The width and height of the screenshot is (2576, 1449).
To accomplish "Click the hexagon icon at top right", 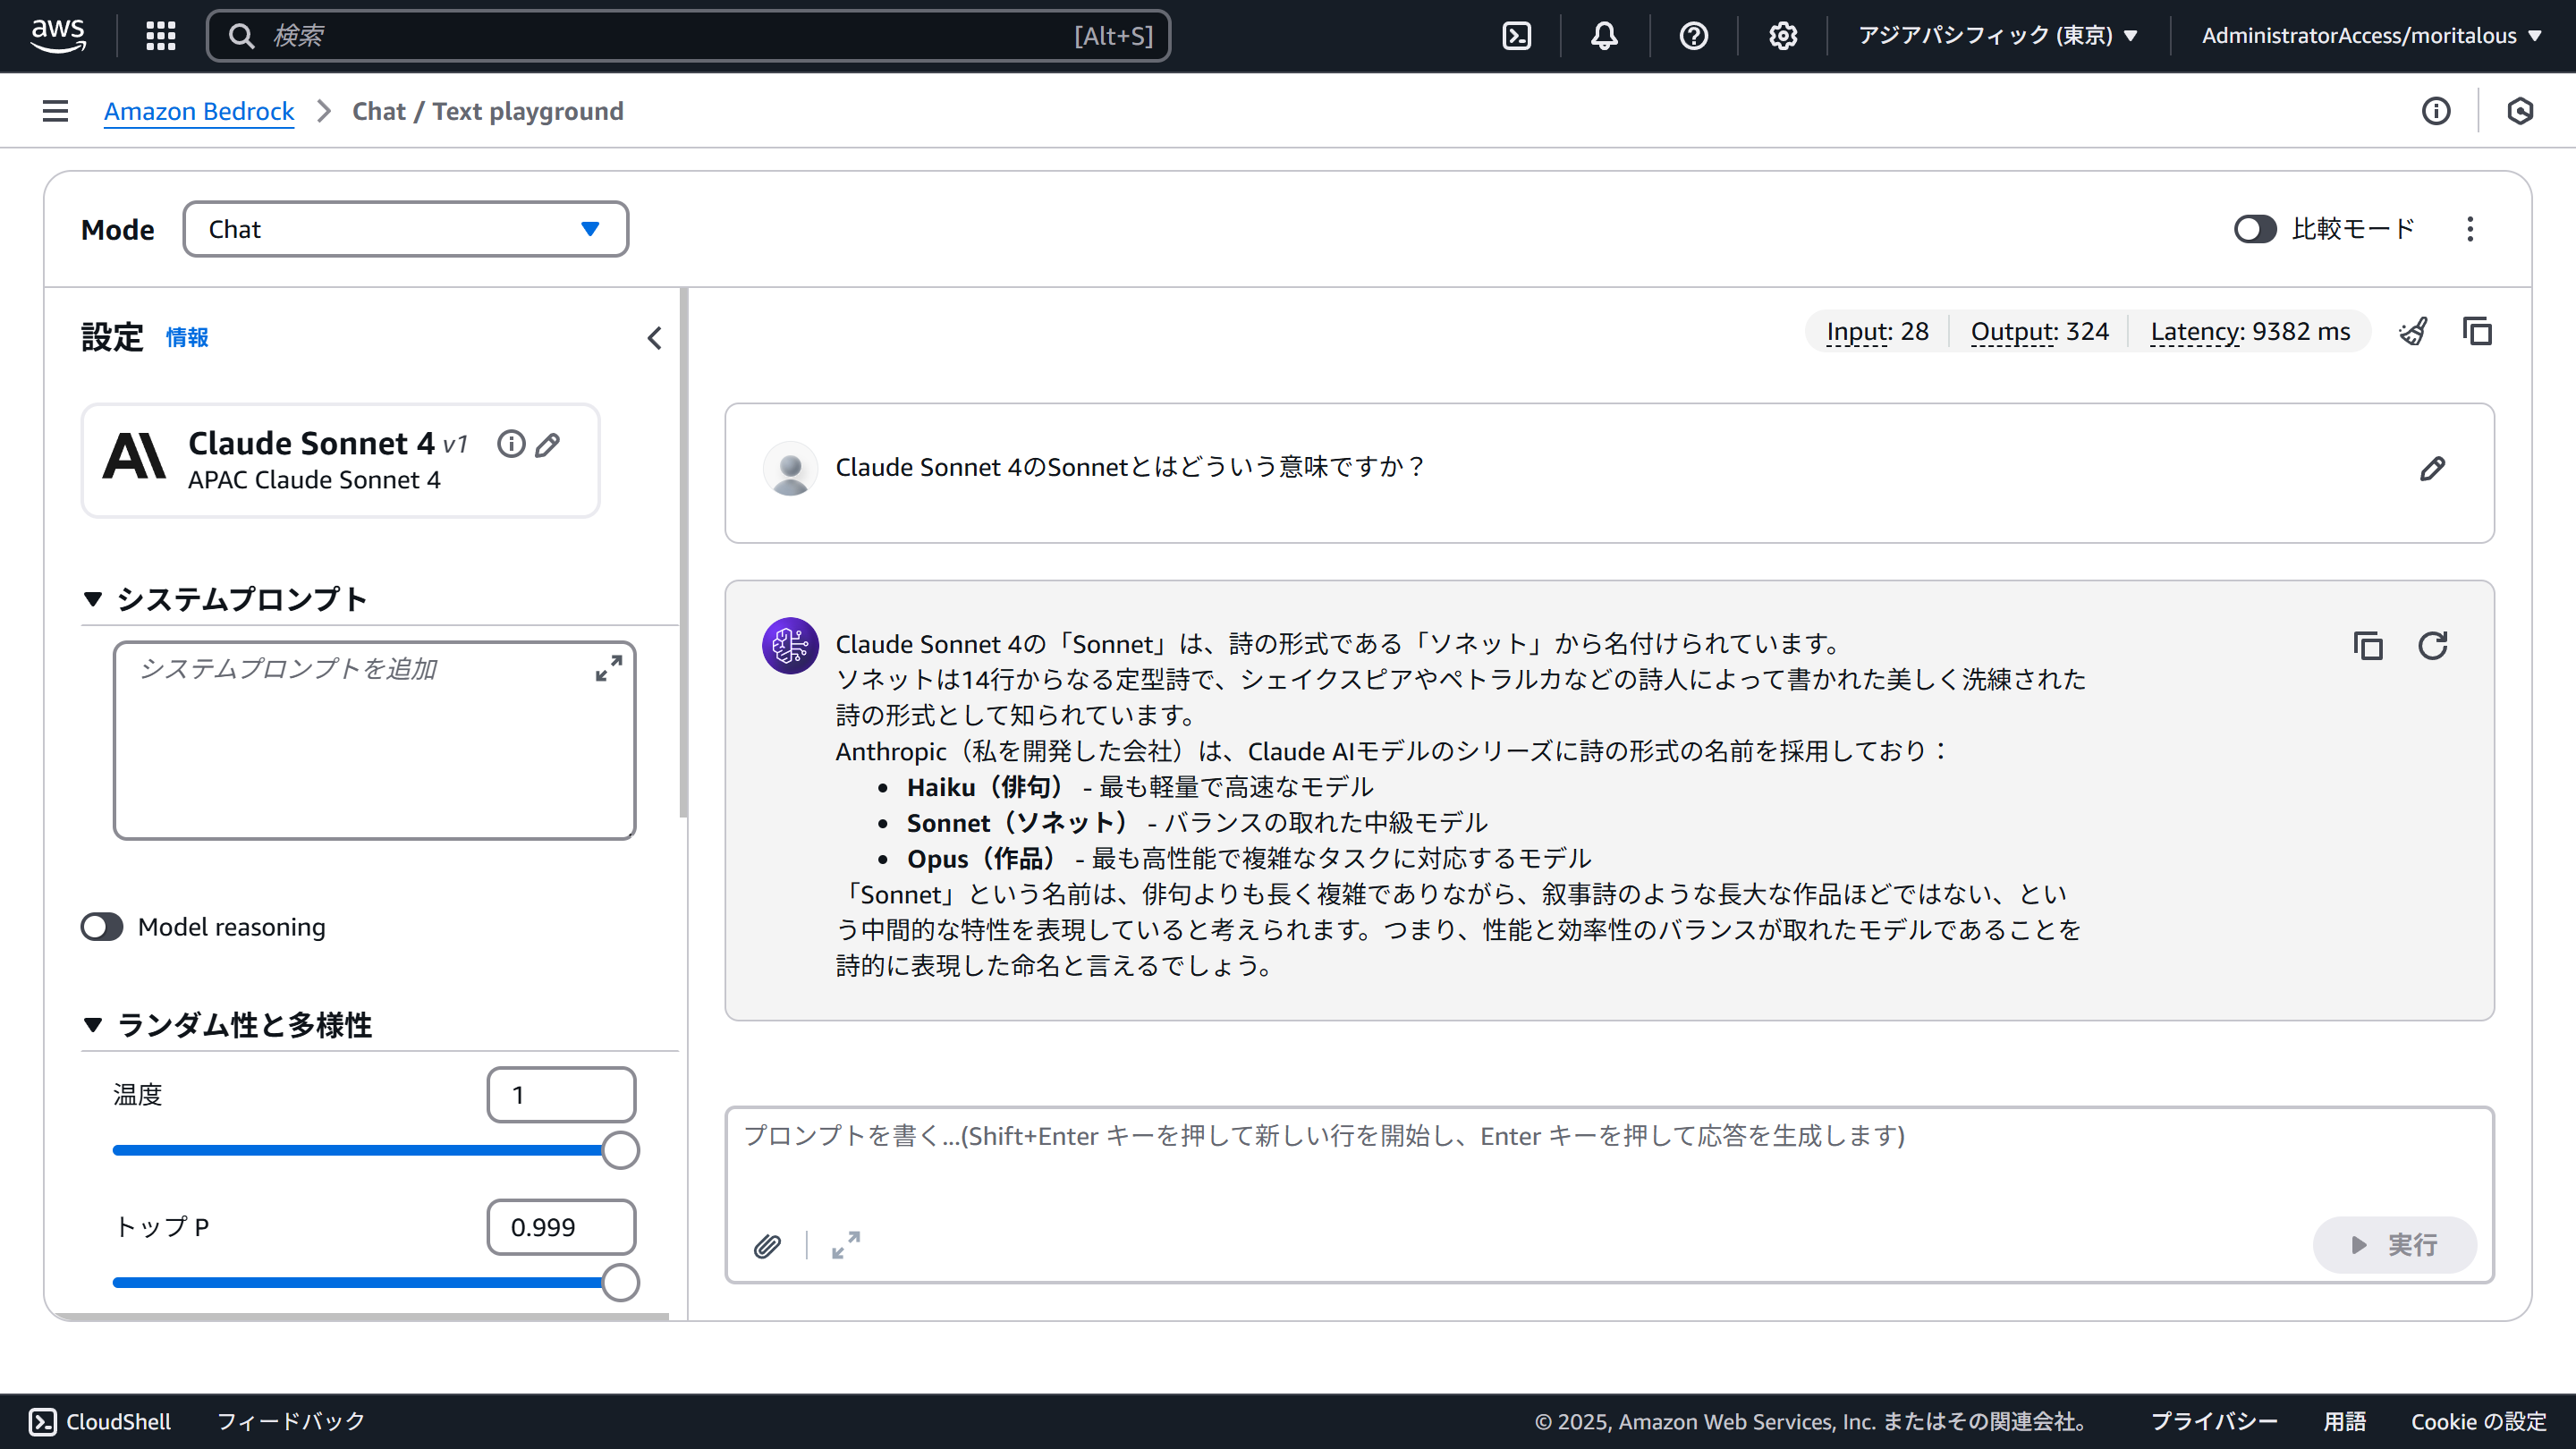I will (2520, 111).
